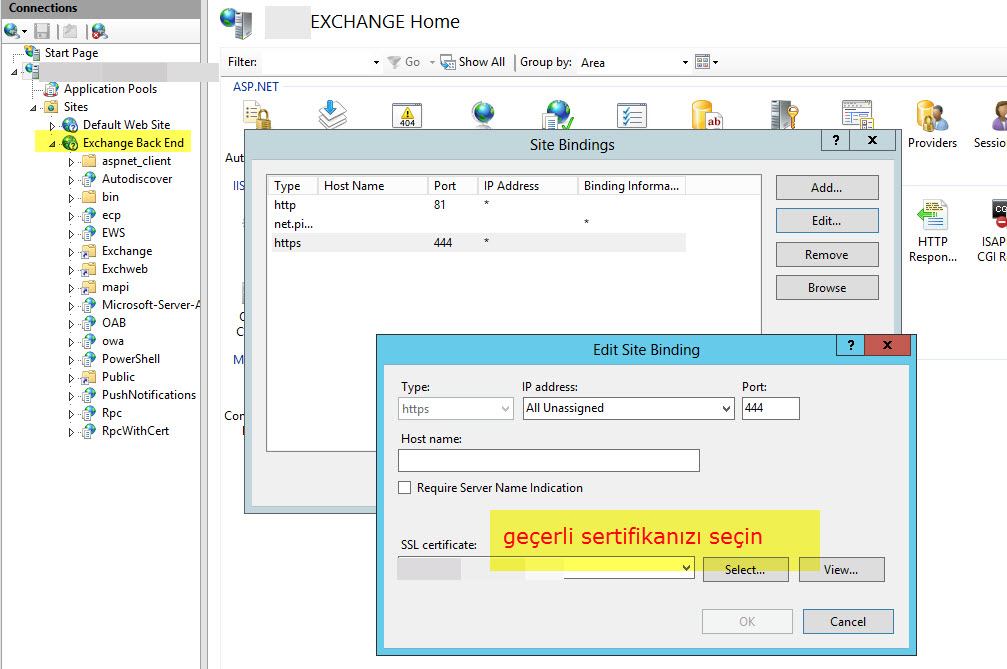Select Application Pools in the tree
This screenshot has width=1007, height=669.
point(110,89)
